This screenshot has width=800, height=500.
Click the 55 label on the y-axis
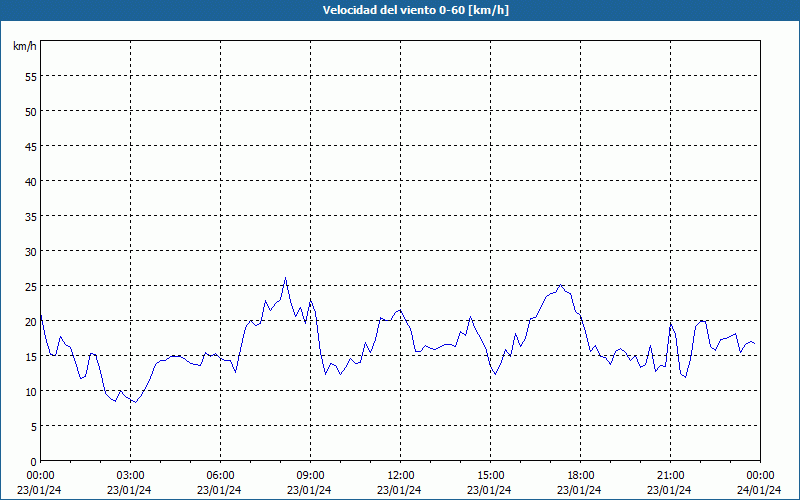point(31,77)
